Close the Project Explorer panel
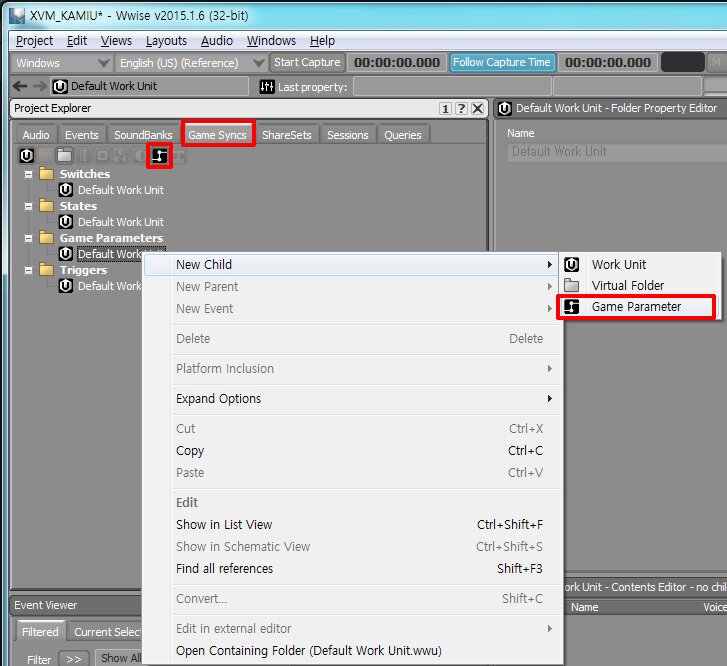This screenshot has width=727, height=666. pos(478,109)
